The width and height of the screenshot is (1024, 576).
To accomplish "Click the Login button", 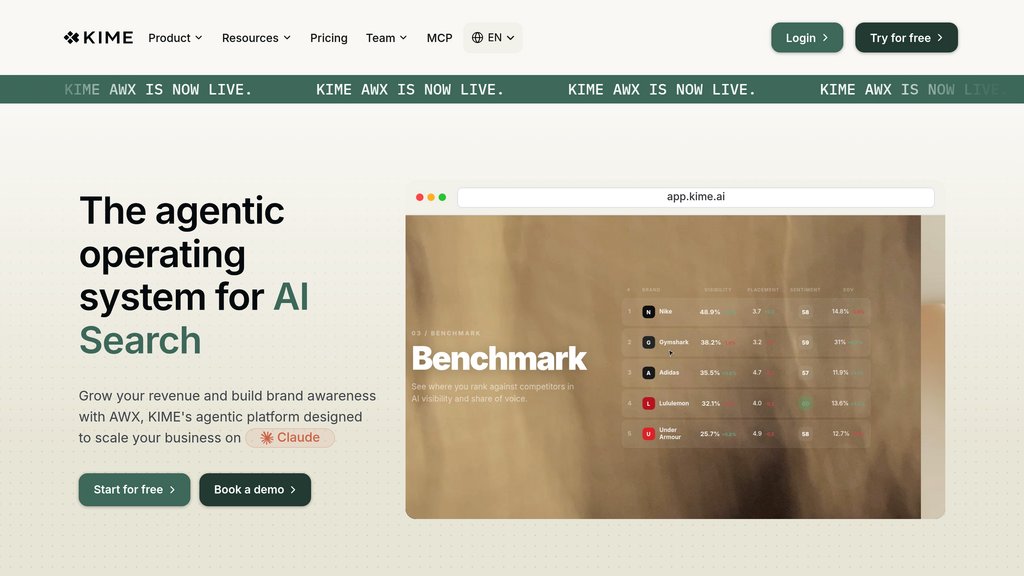I will tap(807, 38).
